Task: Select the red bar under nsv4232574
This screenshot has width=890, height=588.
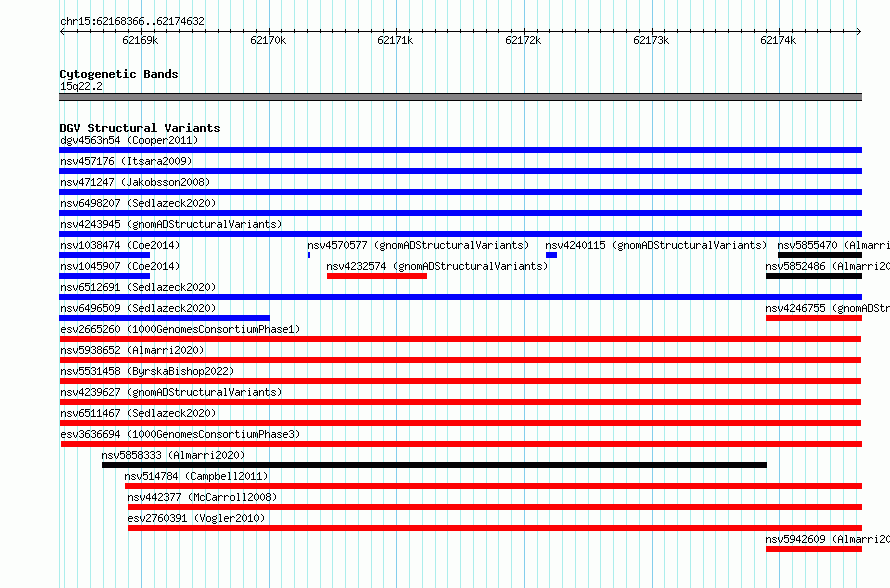Action: 377,276
